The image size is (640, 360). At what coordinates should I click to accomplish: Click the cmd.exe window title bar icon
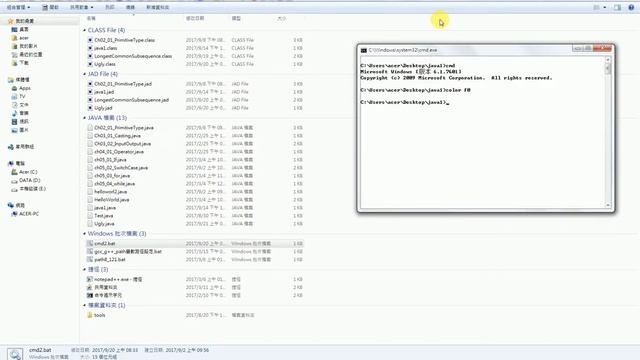[364, 50]
